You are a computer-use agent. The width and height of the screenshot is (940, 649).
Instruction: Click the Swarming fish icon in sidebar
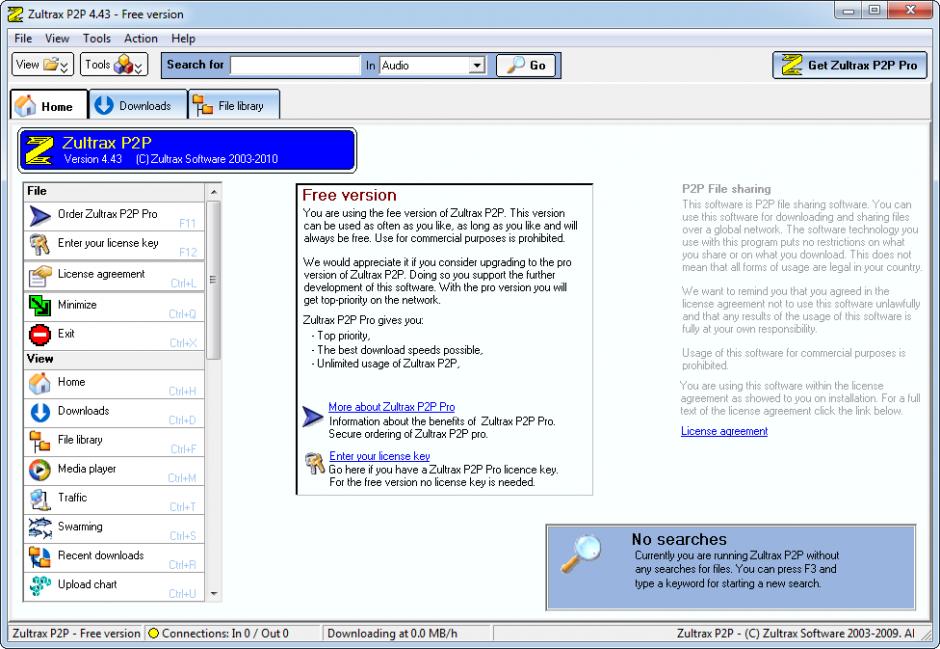(40, 528)
